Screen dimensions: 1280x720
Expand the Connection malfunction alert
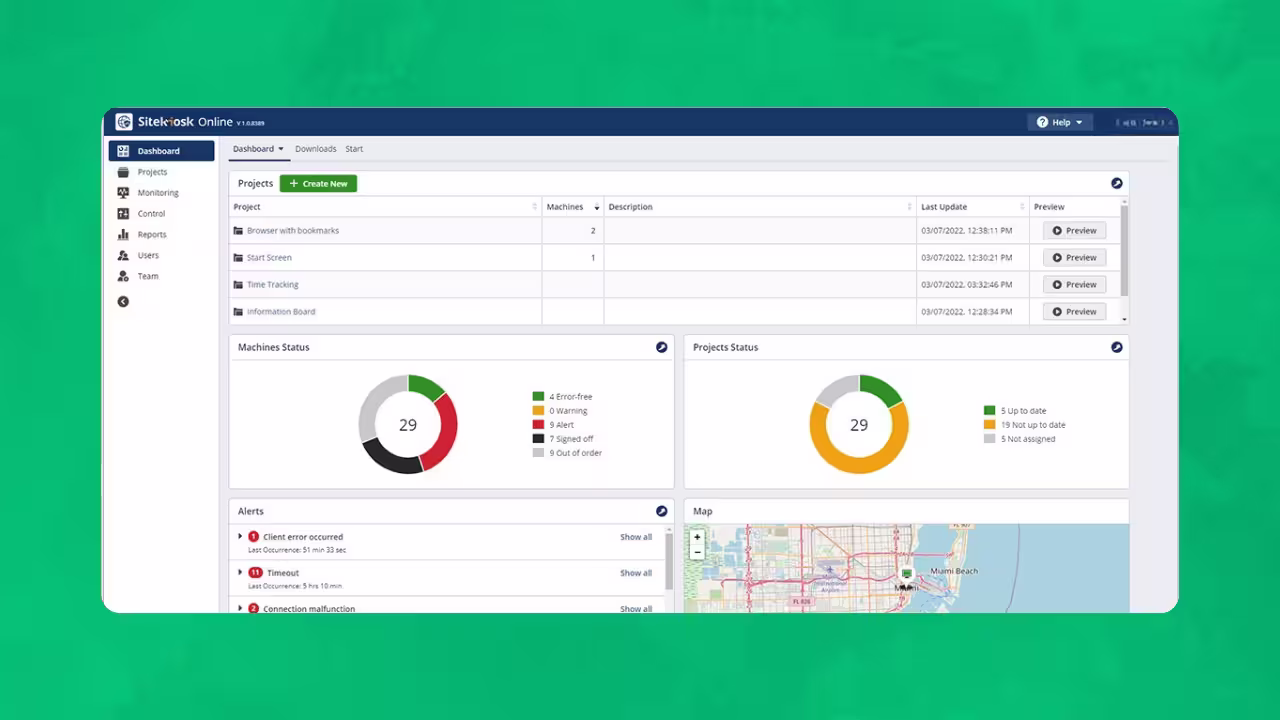click(240, 608)
